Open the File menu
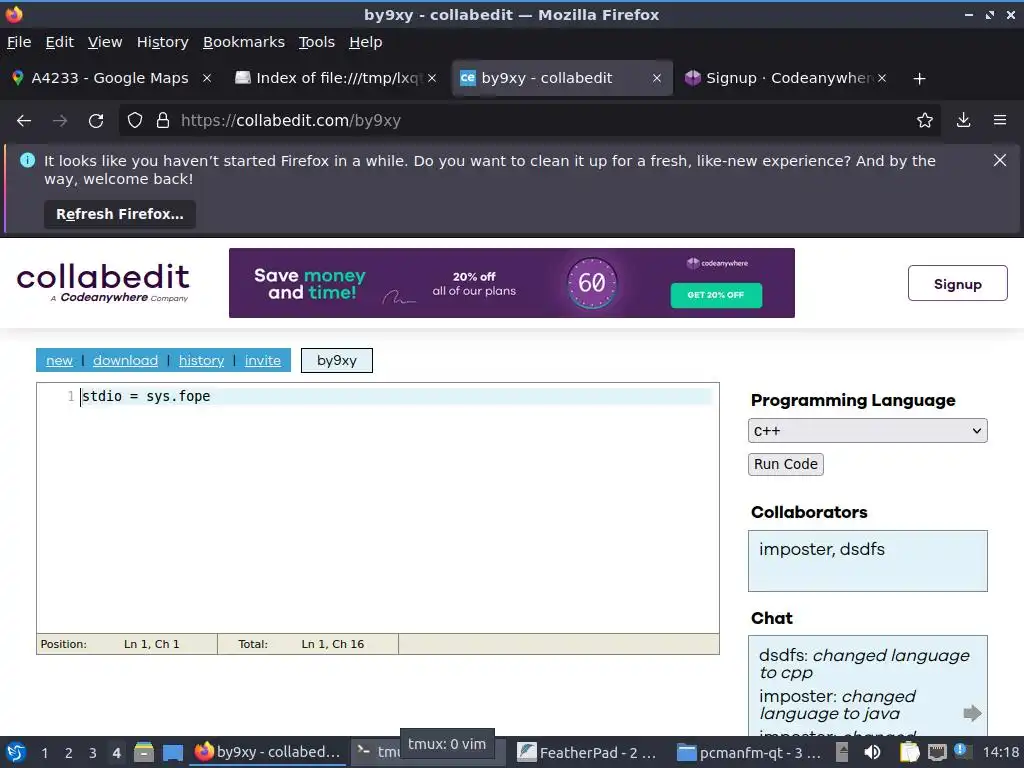Screen dimensions: 1024x768 point(19,42)
